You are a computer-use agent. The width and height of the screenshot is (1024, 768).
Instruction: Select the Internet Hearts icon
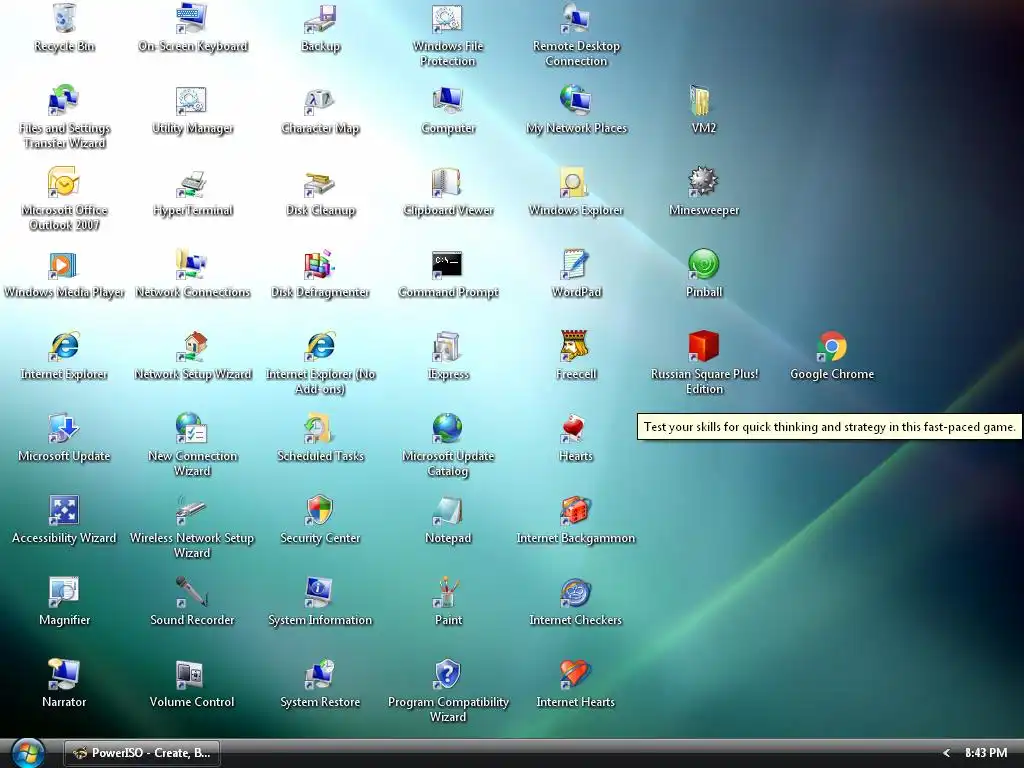coord(576,673)
